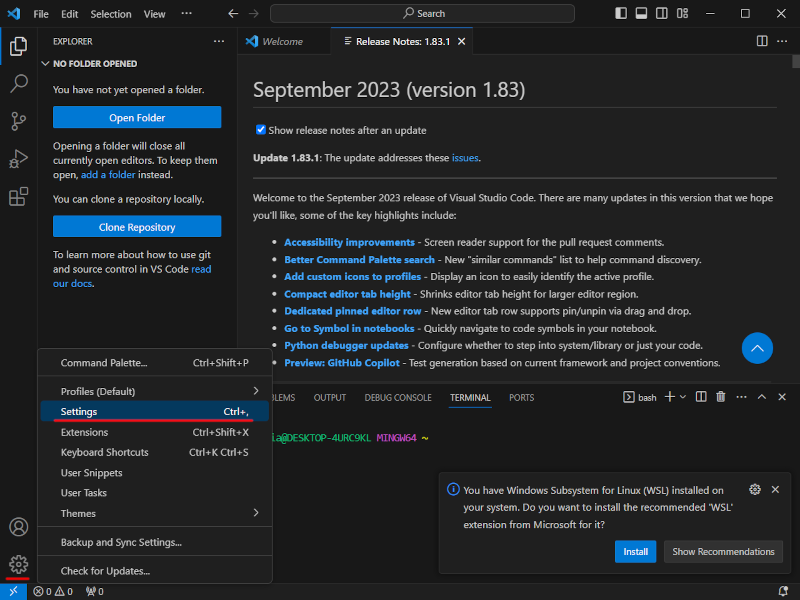Open the WSL notification gear options

(x=755, y=490)
